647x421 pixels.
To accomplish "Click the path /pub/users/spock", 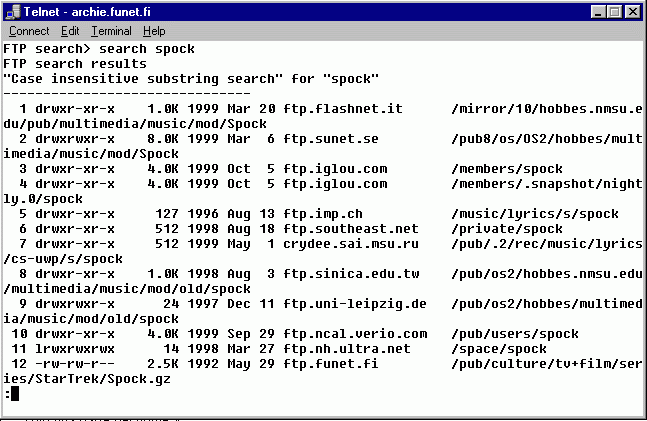I will click(515, 333).
